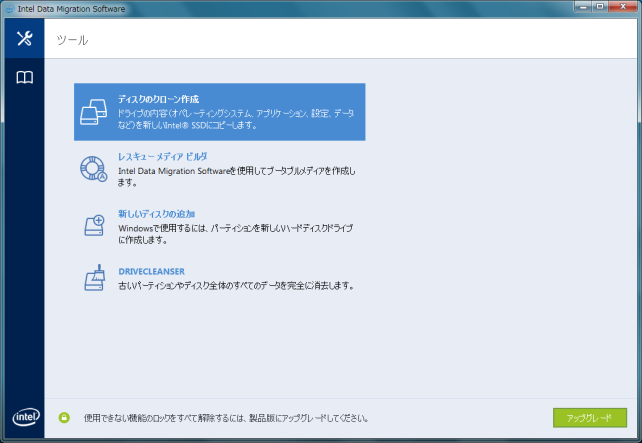The height and width of the screenshot is (443, 642).
Task: Click the disk clone icon
Action: point(94,112)
